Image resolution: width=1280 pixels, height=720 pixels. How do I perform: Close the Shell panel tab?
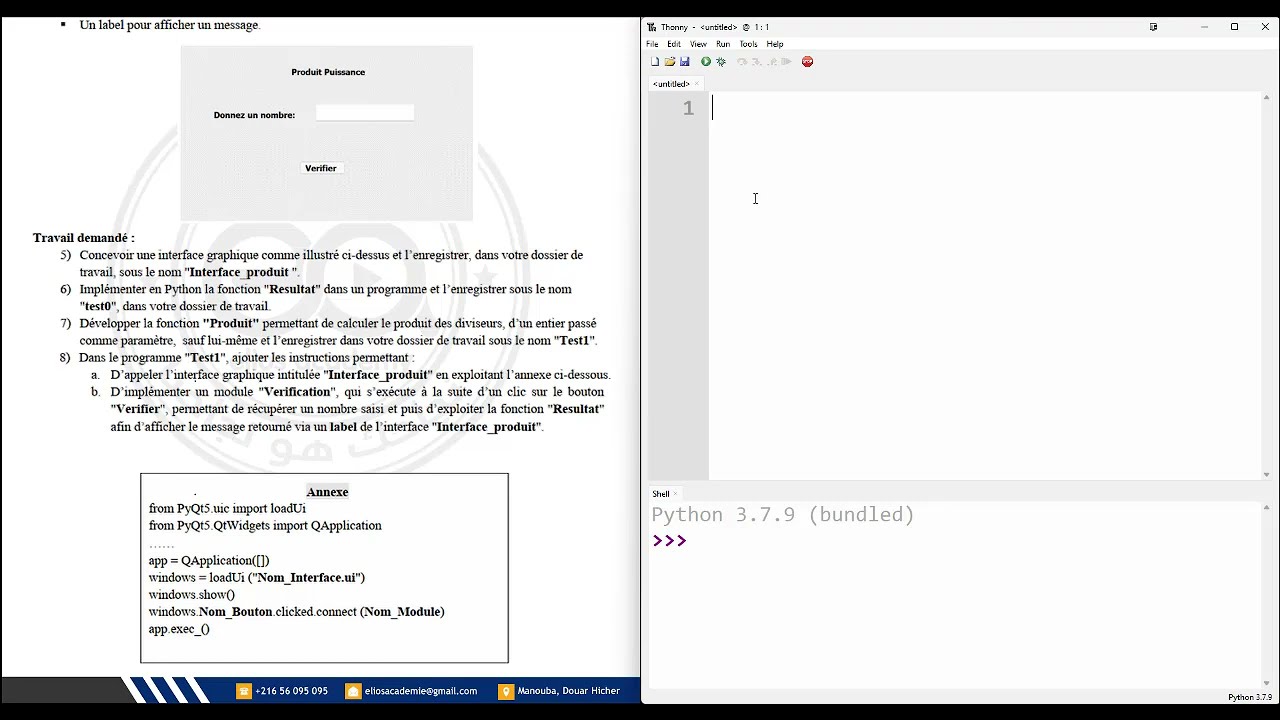click(x=676, y=494)
